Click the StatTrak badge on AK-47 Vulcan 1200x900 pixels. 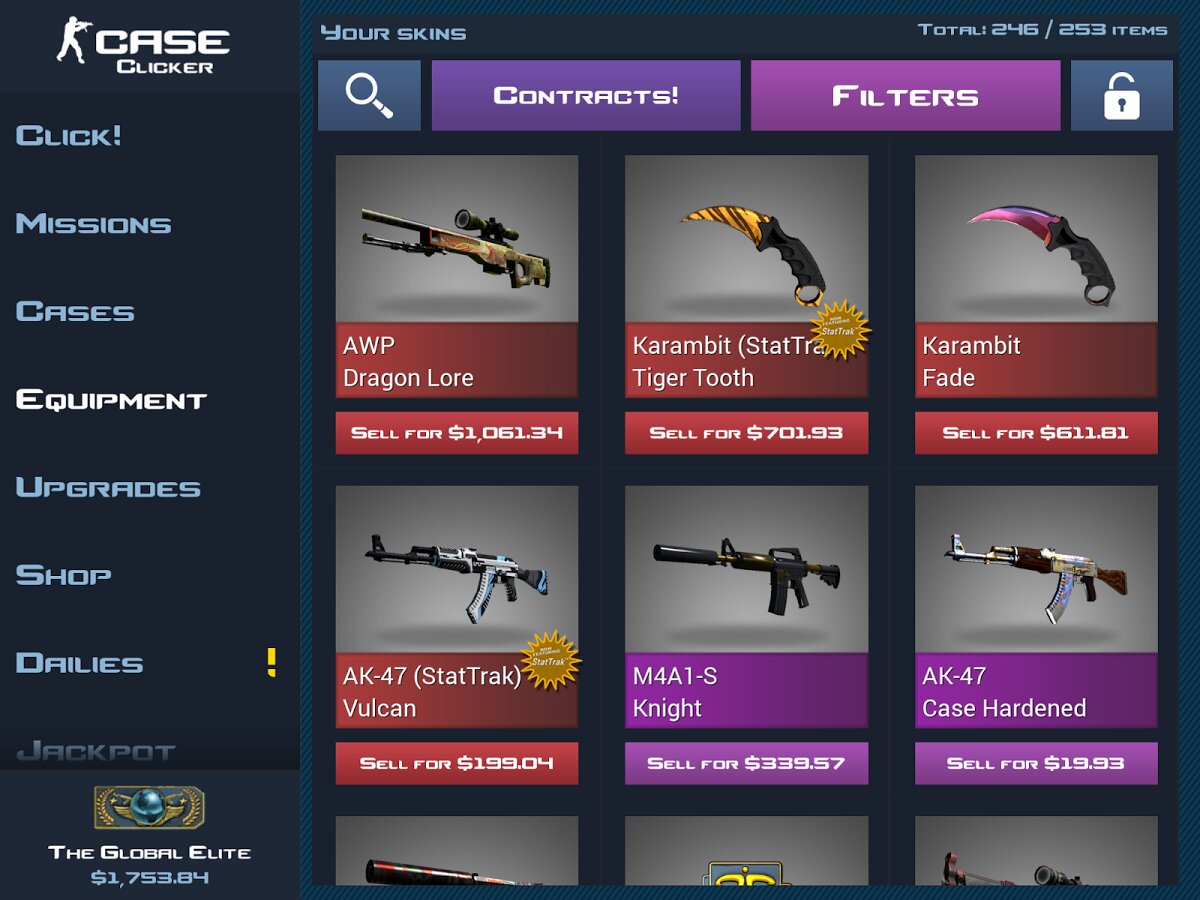(x=549, y=660)
